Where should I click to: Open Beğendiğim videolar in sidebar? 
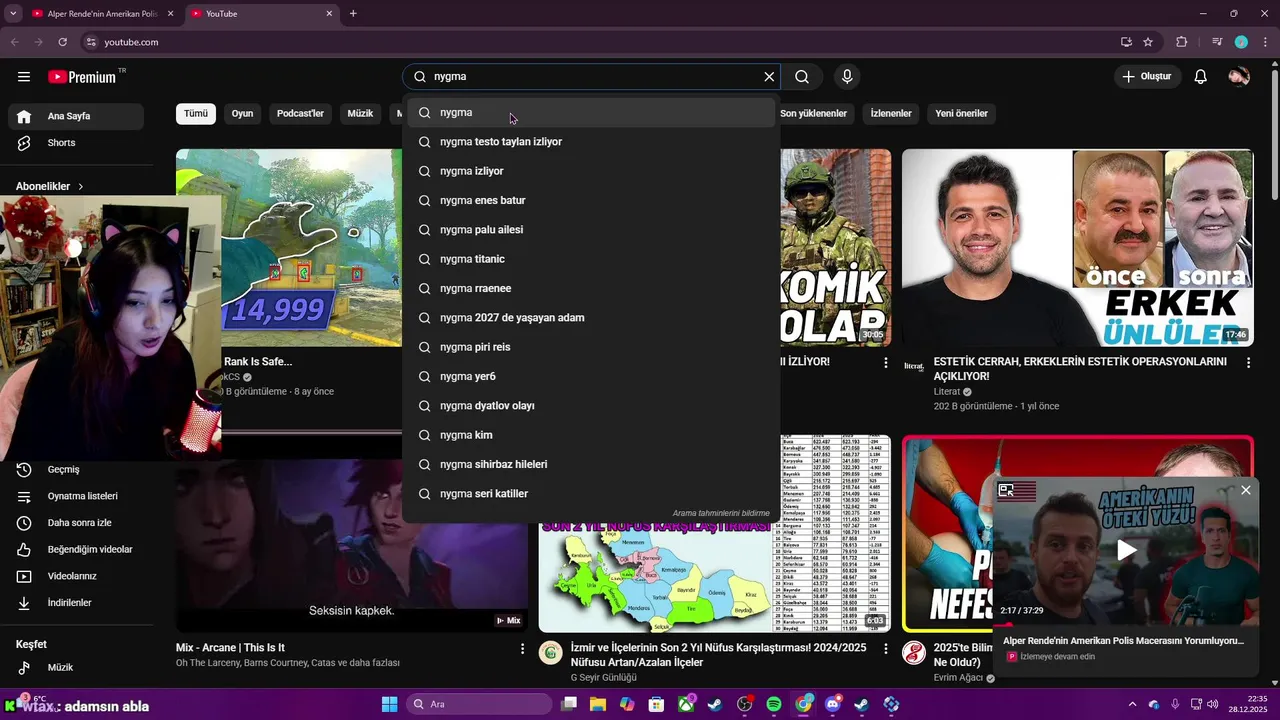pyautogui.click(x=76, y=550)
